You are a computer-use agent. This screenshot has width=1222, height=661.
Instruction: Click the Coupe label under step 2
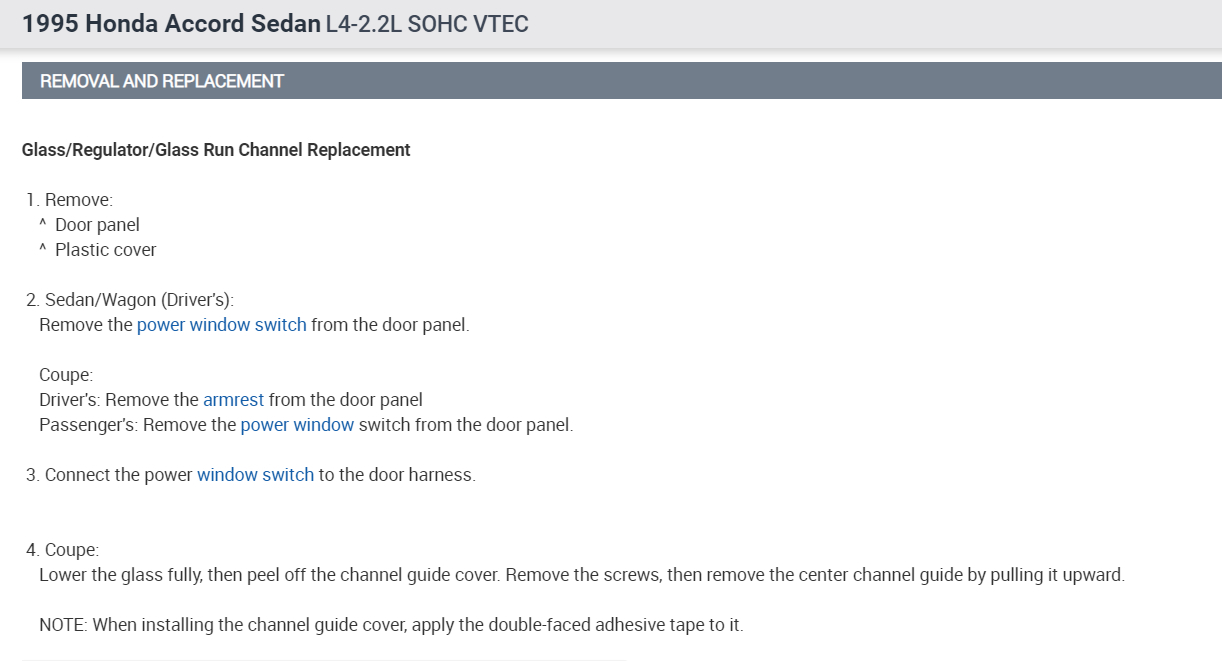66,375
